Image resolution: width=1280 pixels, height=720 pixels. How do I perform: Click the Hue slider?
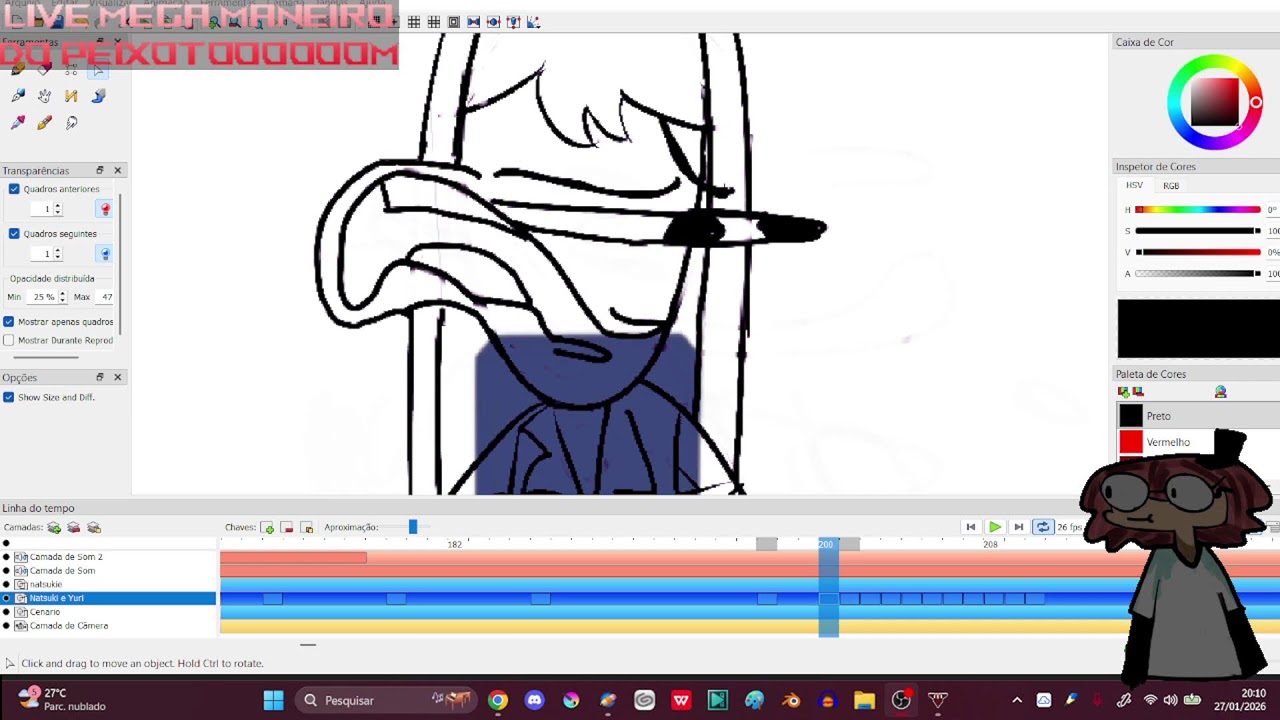[1198, 210]
